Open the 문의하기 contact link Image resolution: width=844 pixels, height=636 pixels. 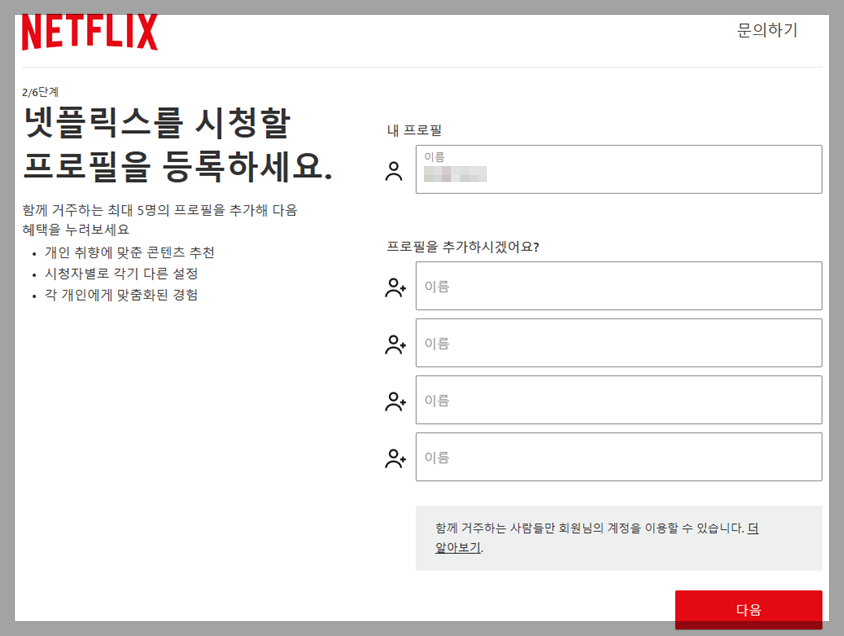tap(767, 30)
